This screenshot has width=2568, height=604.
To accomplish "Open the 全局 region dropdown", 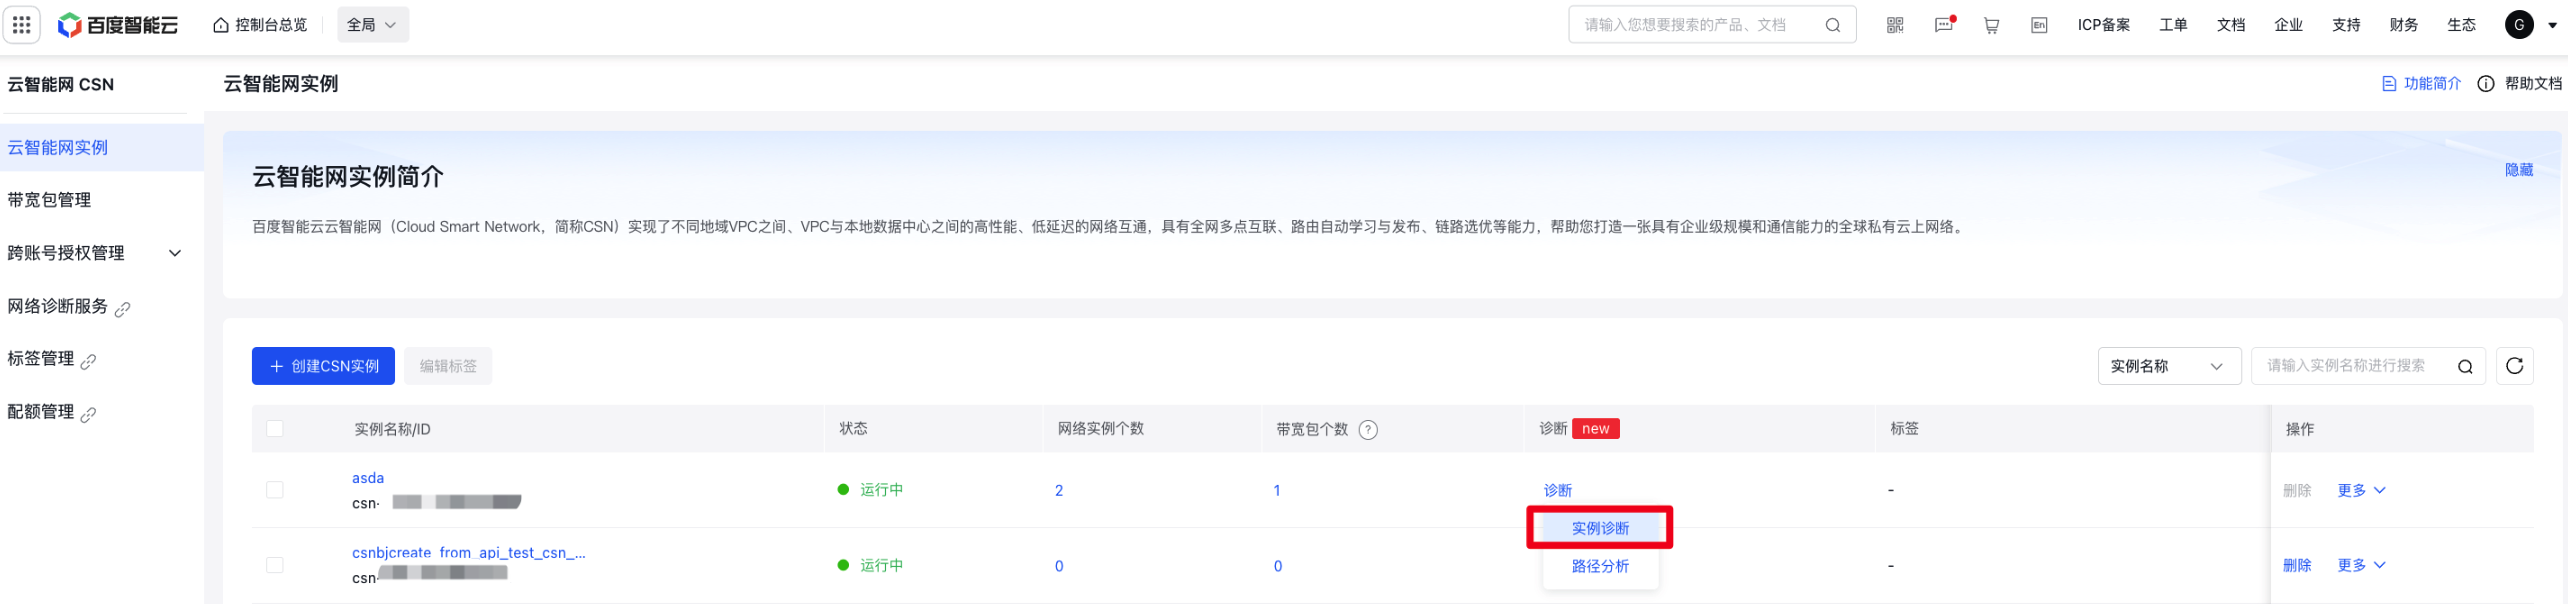I will tap(372, 25).
